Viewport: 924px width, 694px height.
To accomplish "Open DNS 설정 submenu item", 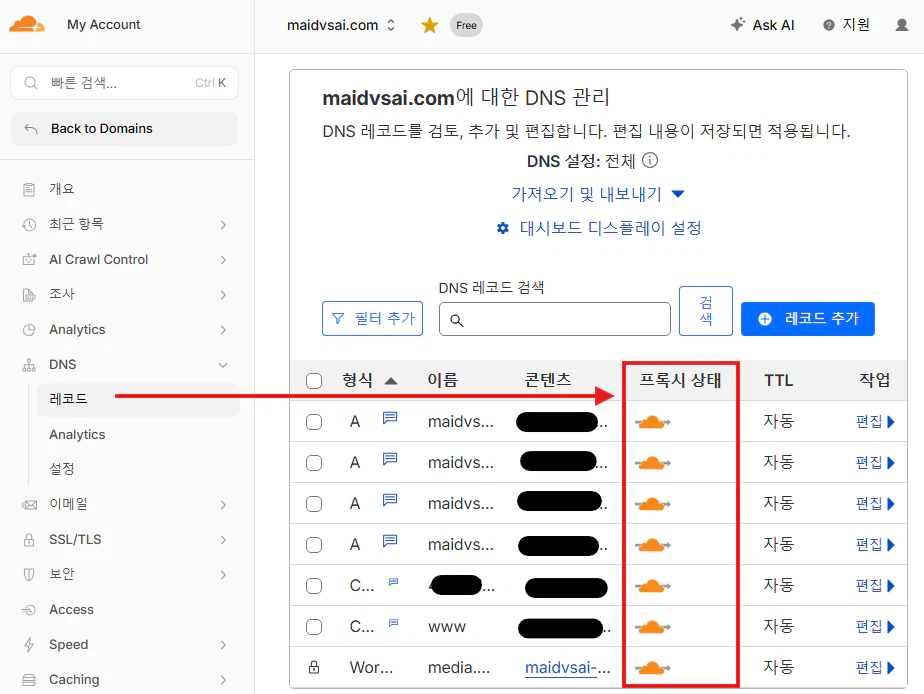I will click(x=62, y=469).
